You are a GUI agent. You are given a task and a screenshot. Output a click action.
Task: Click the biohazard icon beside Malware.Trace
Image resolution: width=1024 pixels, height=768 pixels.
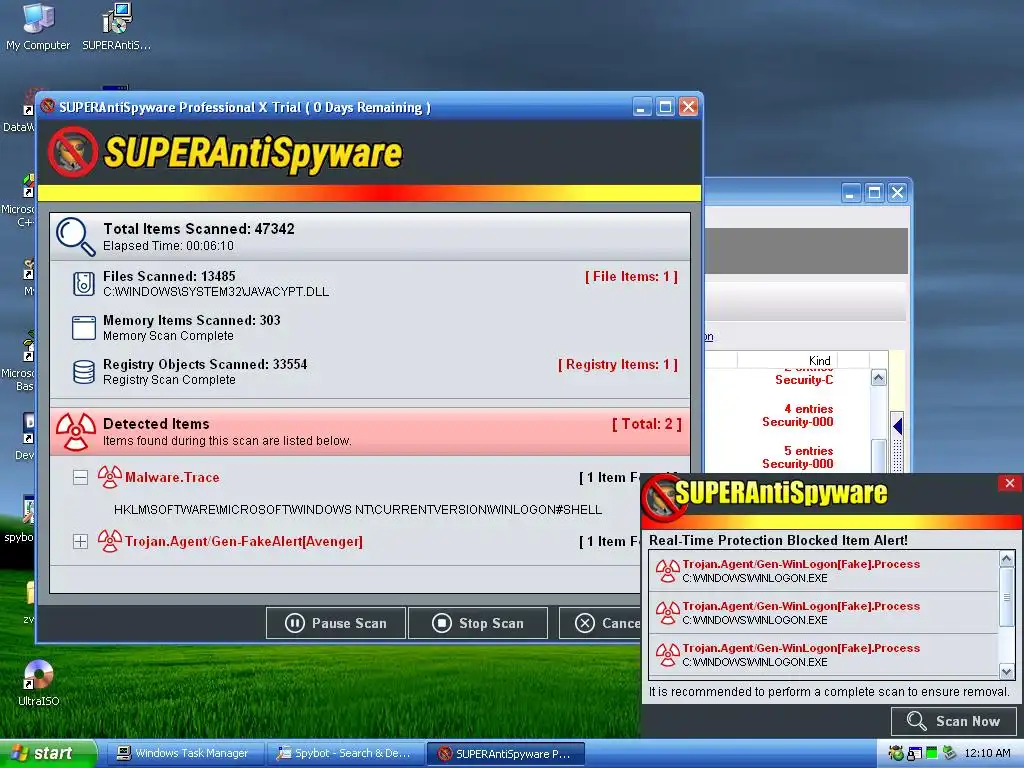pyautogui.click(x=110, y=477)
